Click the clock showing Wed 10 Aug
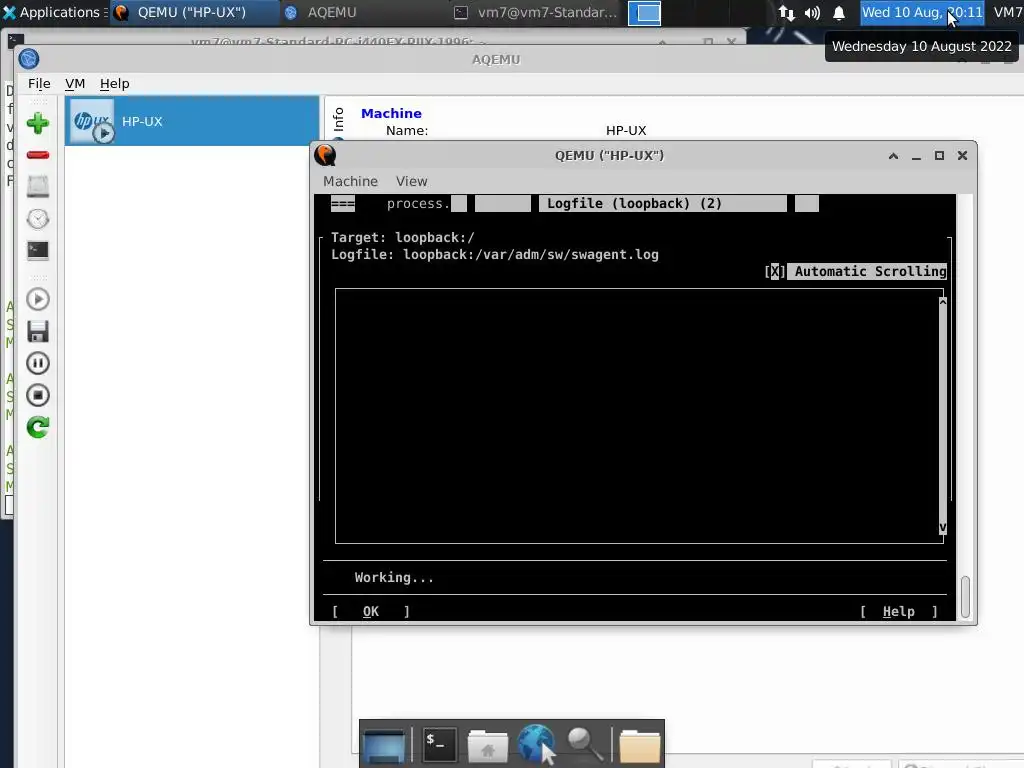Viewport: 1024px width, 768px height. (x=921, y=12)
